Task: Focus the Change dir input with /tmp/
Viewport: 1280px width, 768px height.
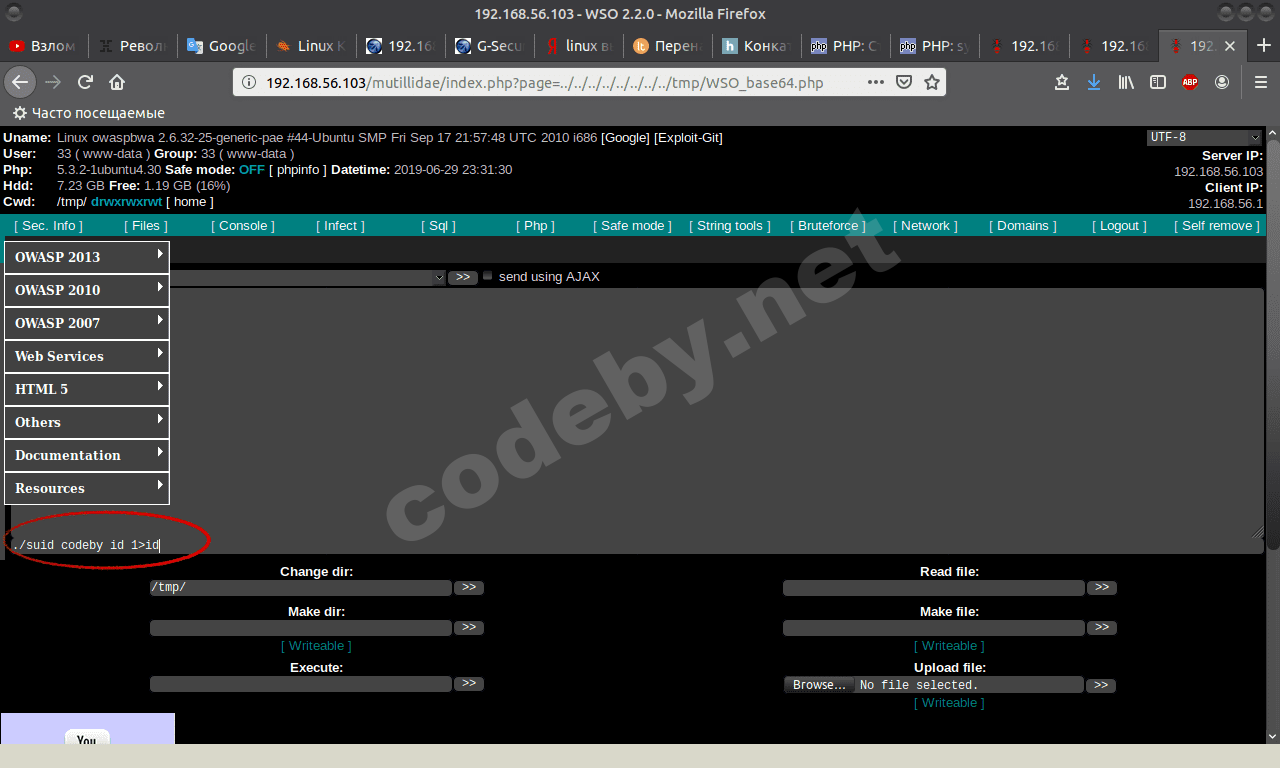Action: [x=301, y=588]
